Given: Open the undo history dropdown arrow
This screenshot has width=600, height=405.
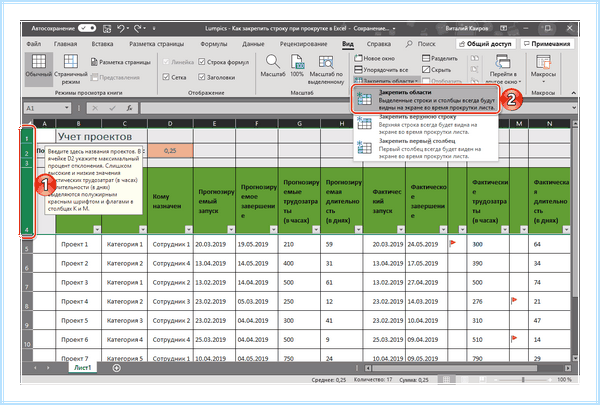Looking at the screenshot, I should (x=127, y=28).
